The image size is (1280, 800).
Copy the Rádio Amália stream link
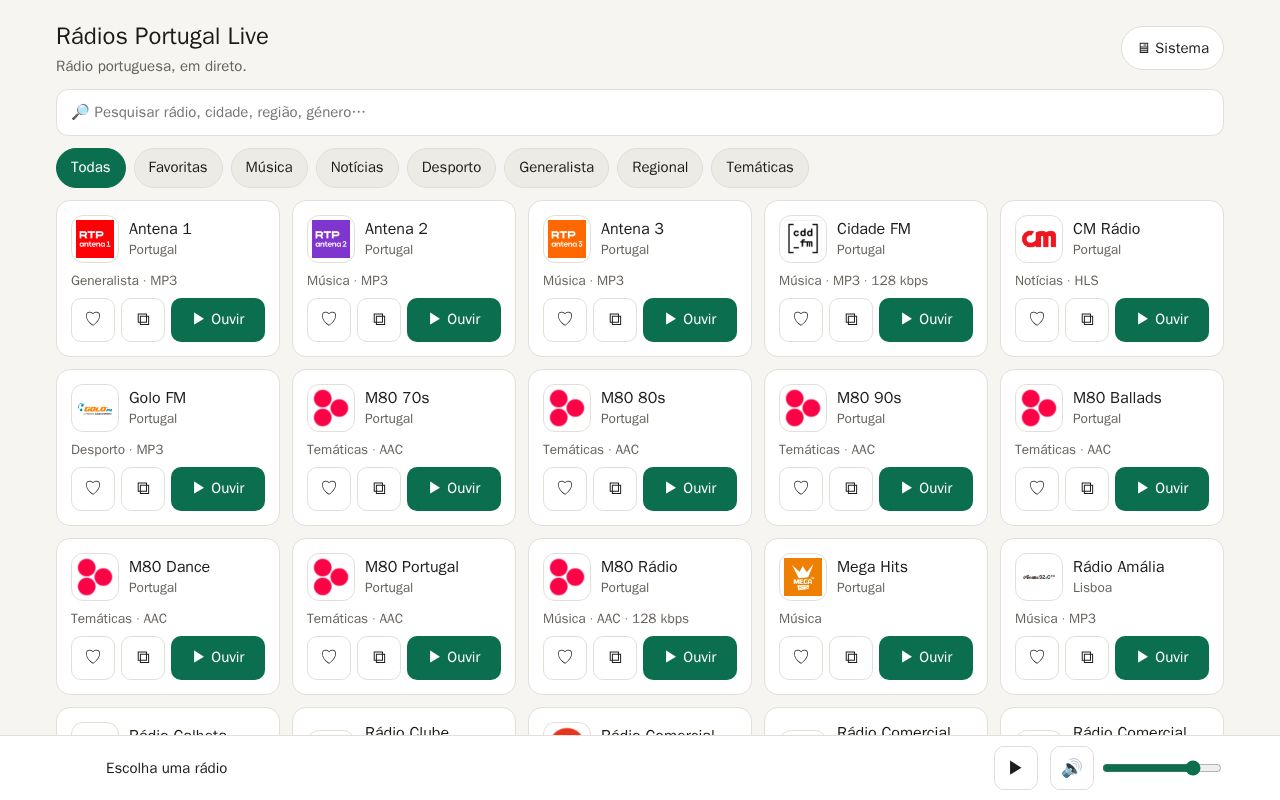point(1087,658)
